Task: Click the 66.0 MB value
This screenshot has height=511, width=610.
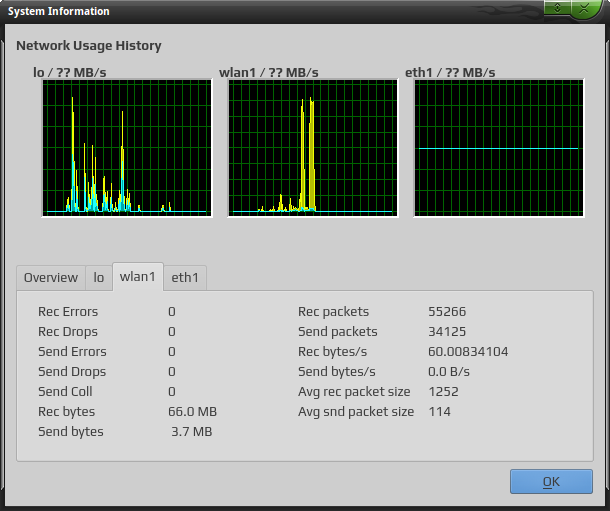Action: point(193,411)
